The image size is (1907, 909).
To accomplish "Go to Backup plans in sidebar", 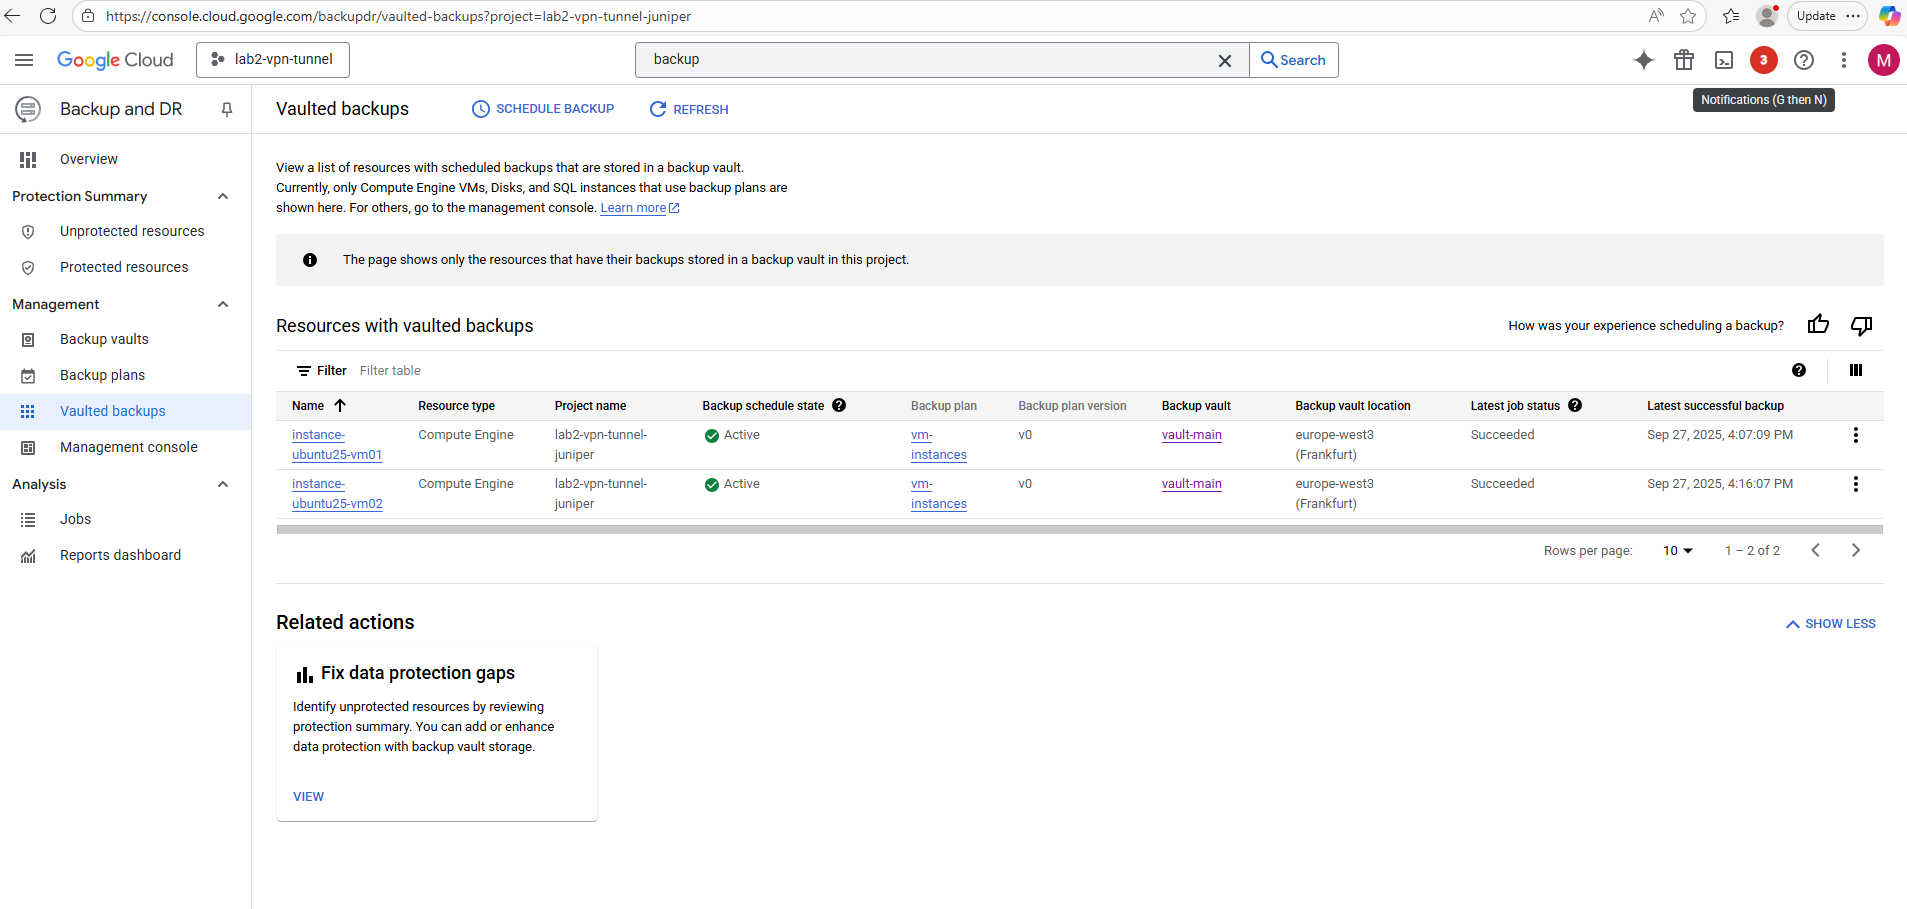I will point(102,375).
